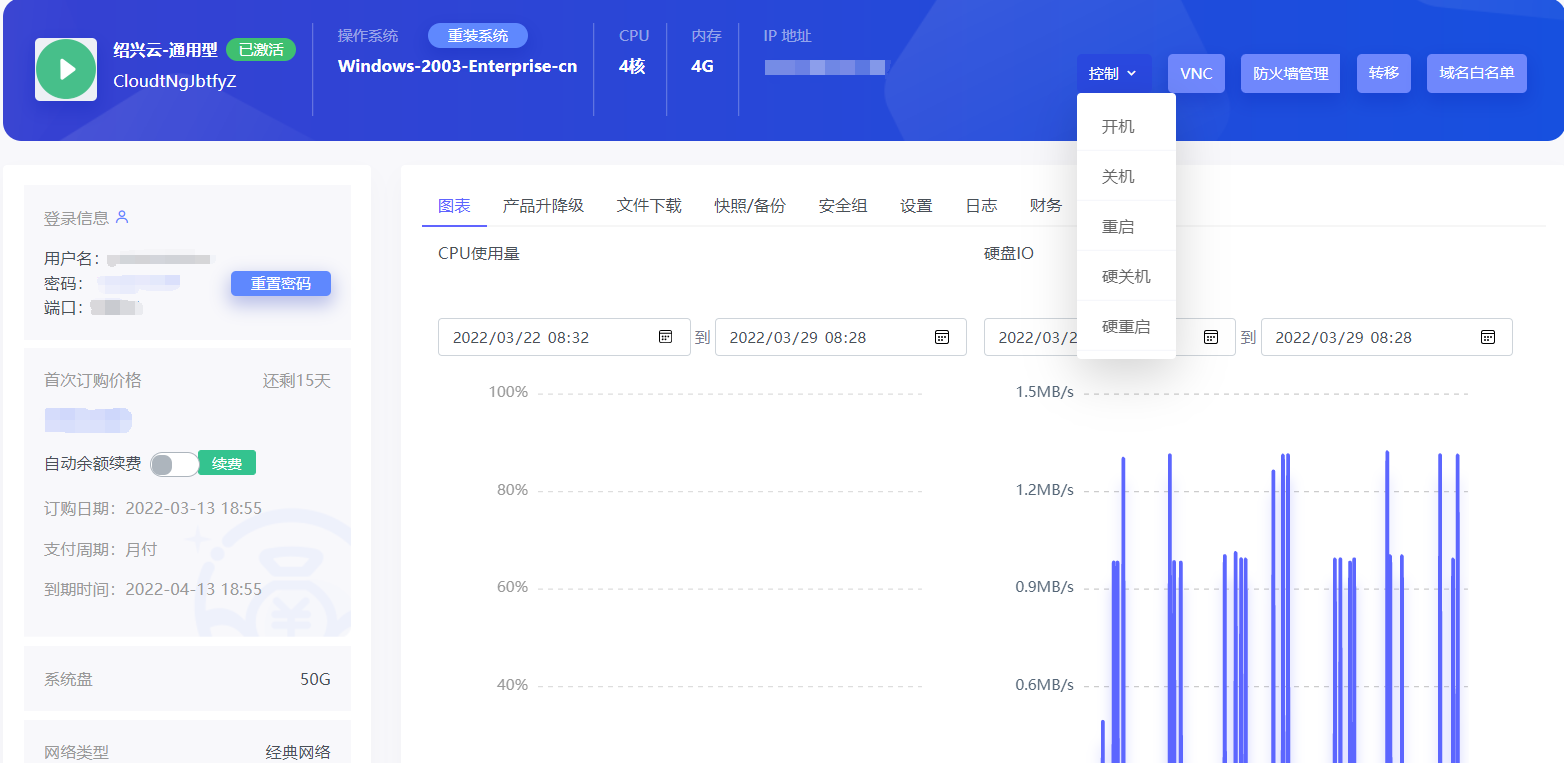
Task: Click the CPU value 4核
Action: point(632,67)
